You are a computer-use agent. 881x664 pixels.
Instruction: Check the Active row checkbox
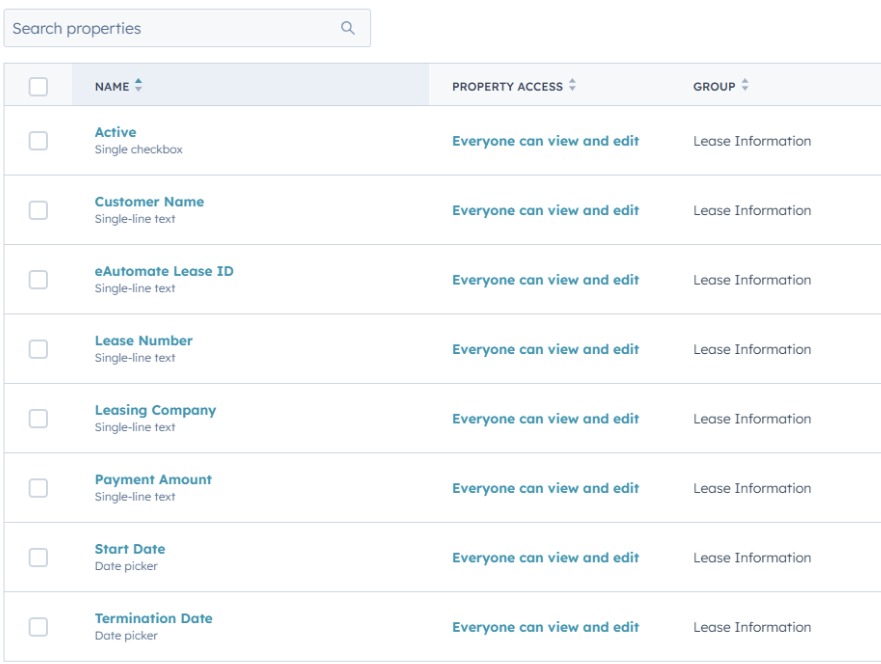[38, 140]
